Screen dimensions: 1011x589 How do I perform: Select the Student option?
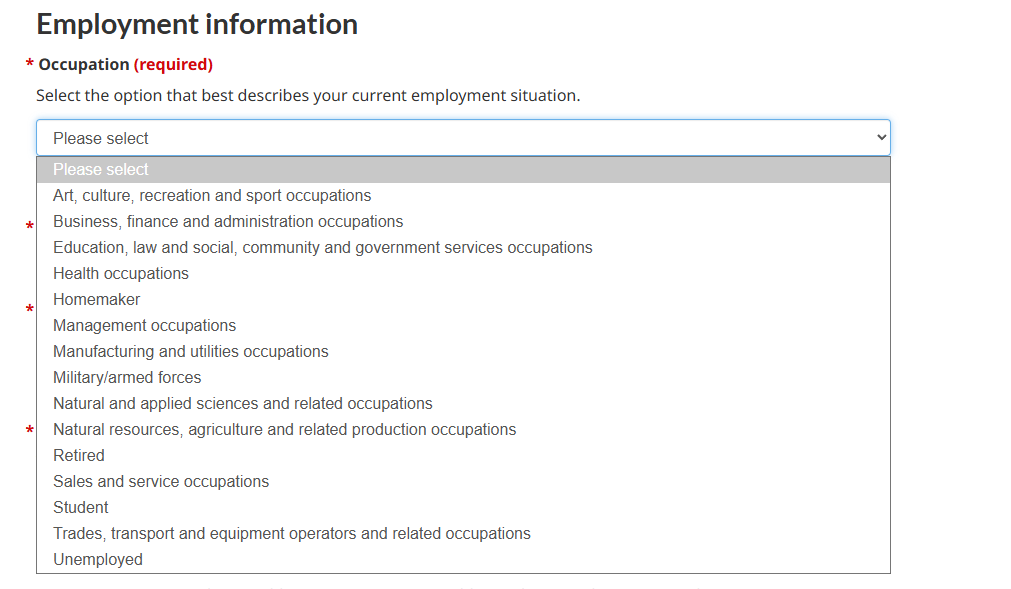[x=463, y=508]
